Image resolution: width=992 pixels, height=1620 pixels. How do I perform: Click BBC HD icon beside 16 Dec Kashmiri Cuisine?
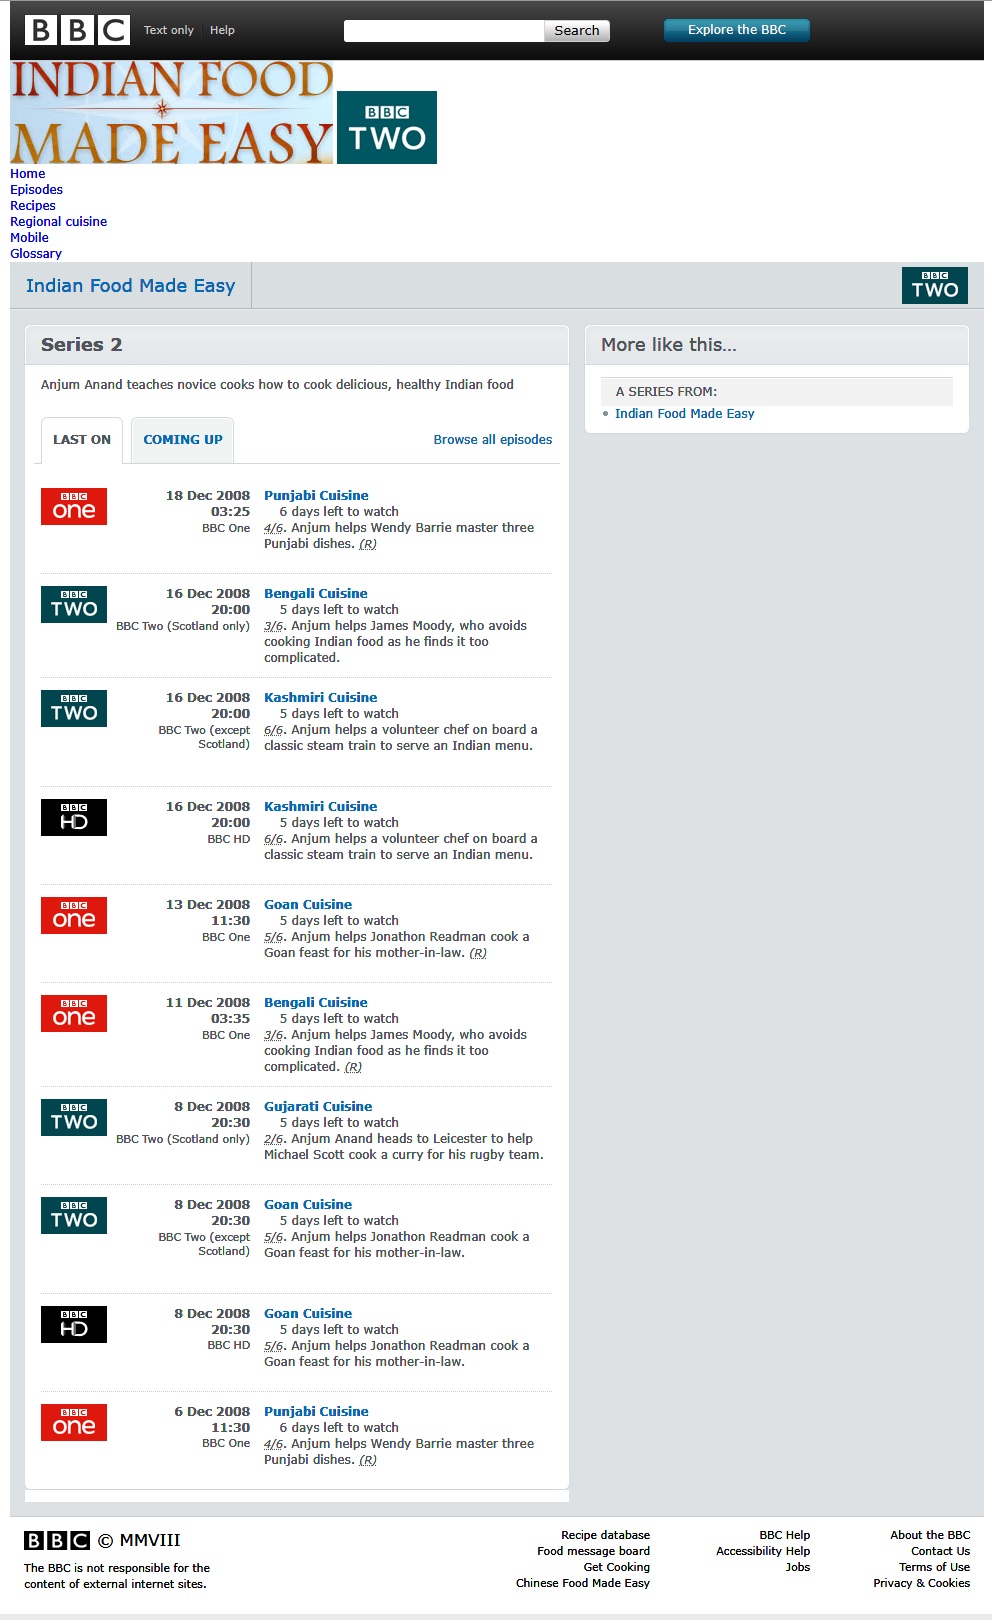74,817
